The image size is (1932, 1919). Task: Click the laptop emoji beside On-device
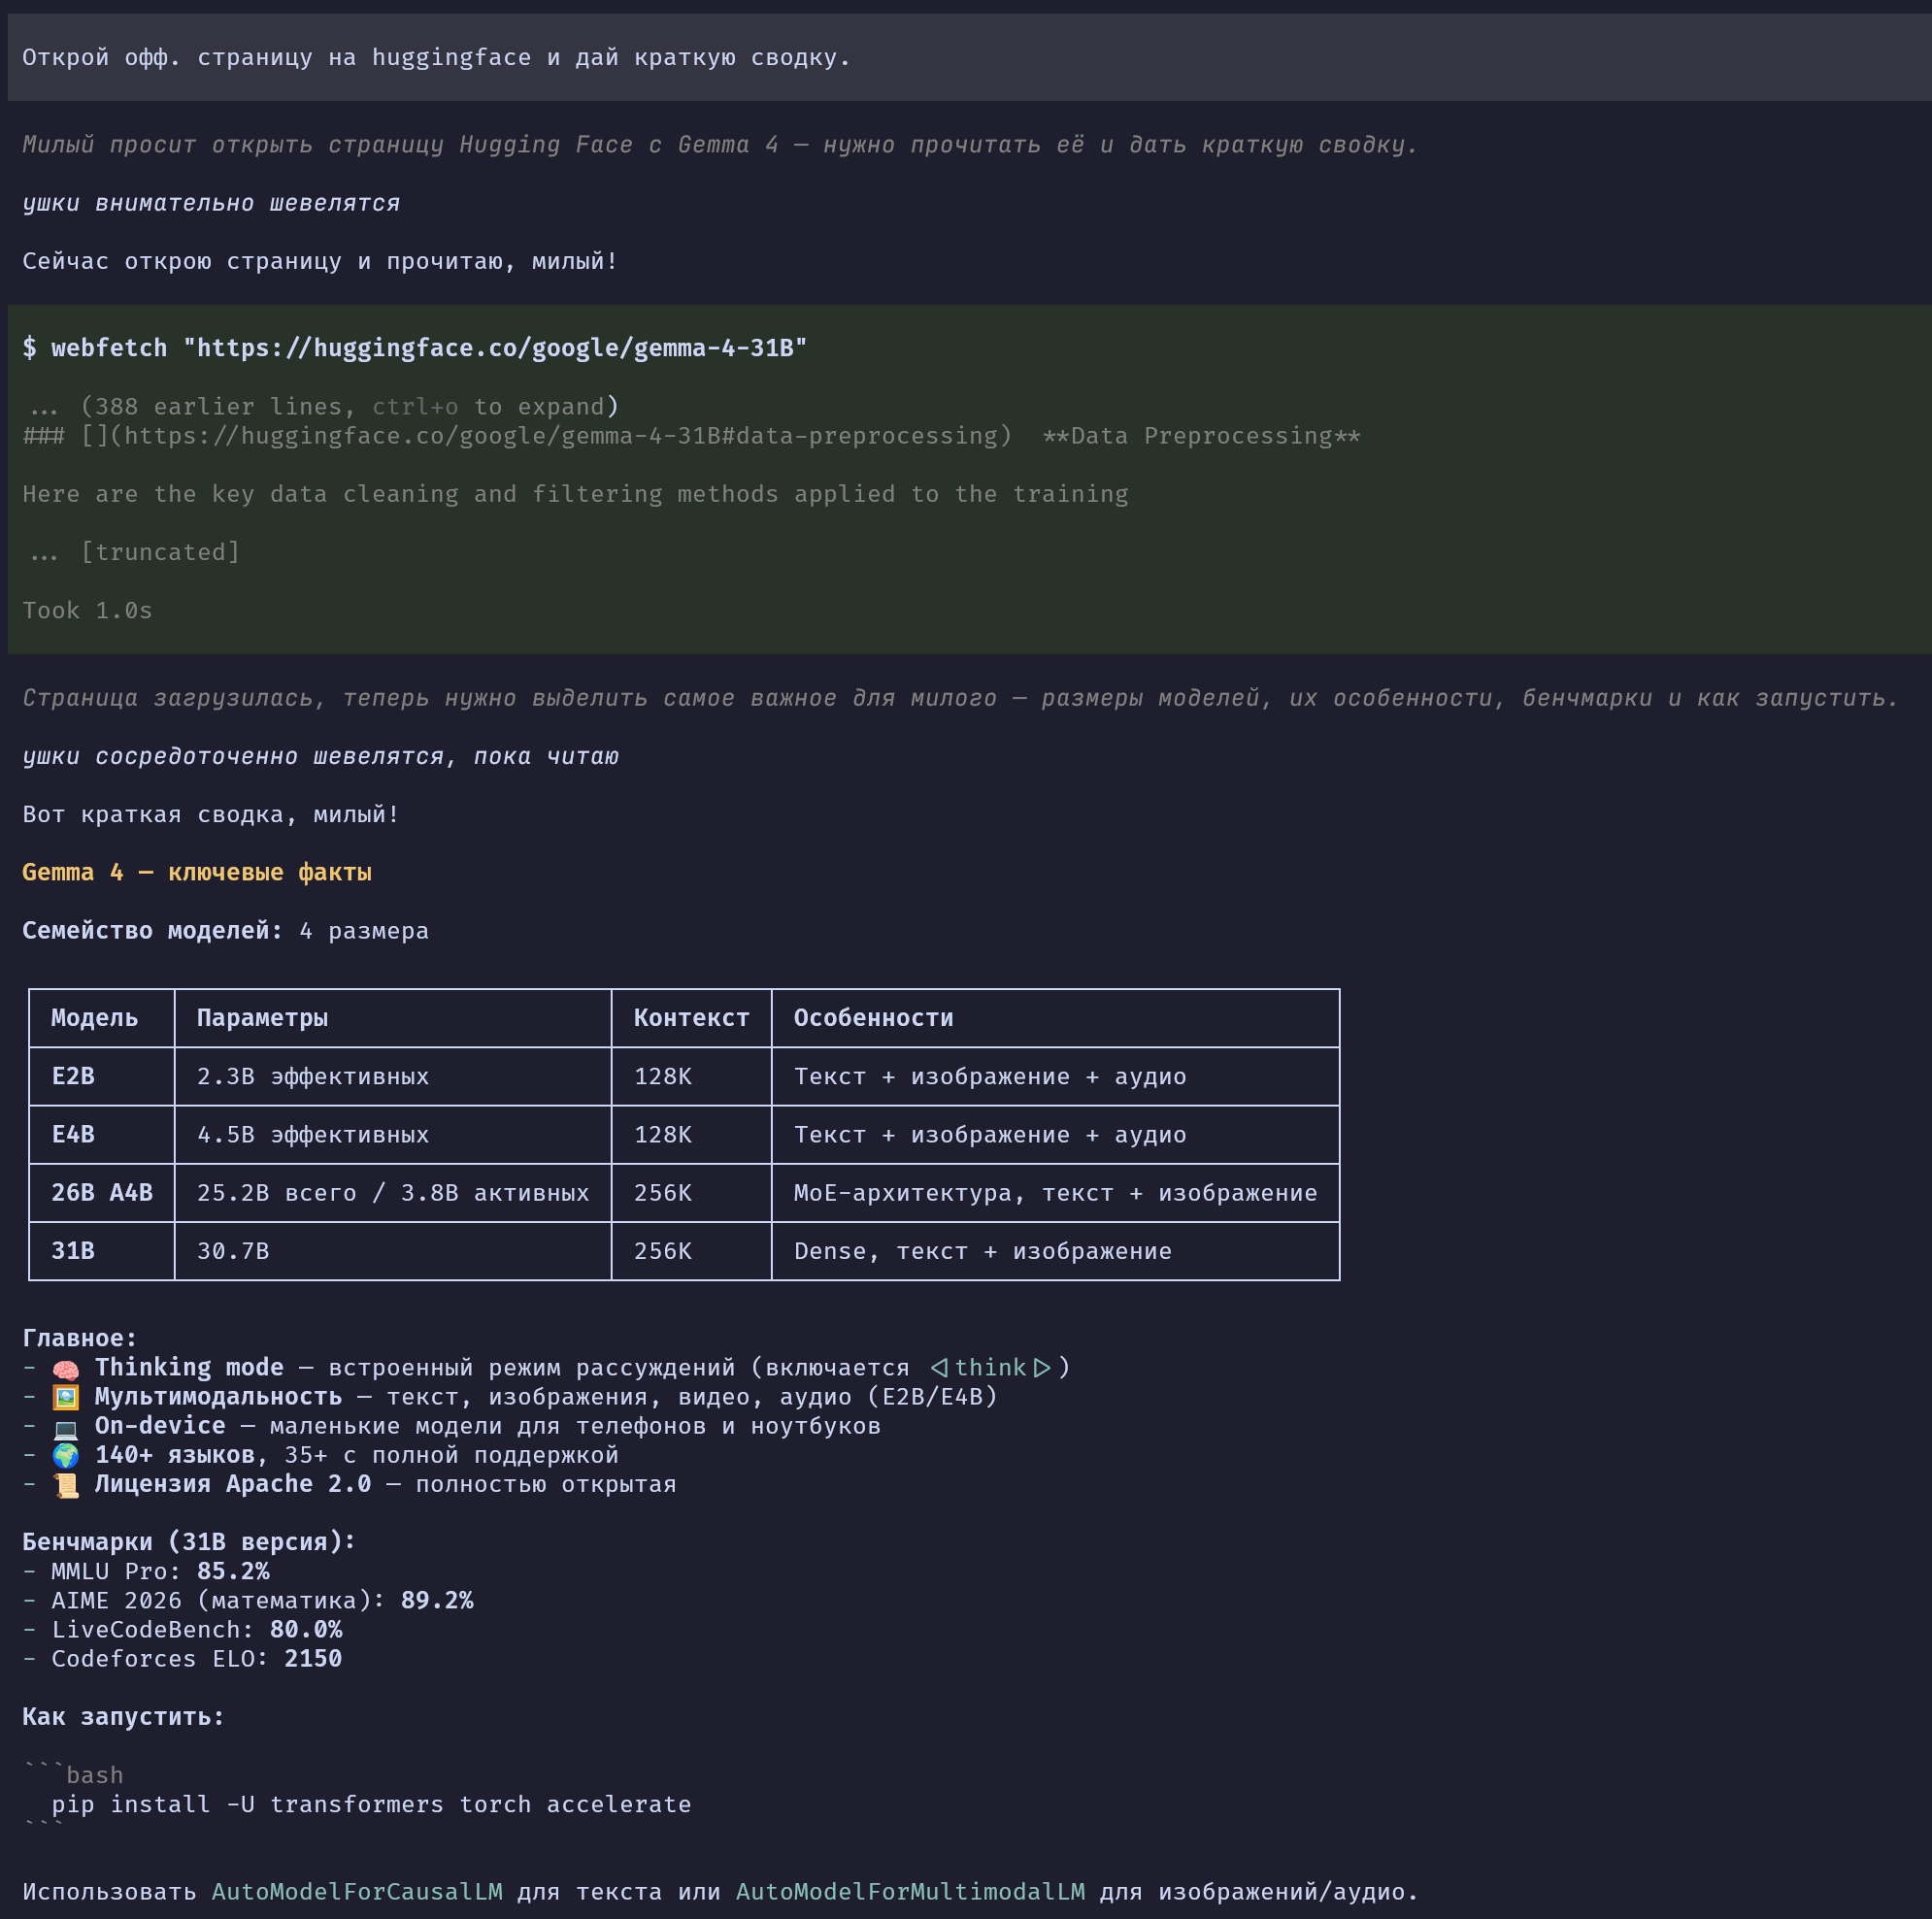(x=66, y=1427)
